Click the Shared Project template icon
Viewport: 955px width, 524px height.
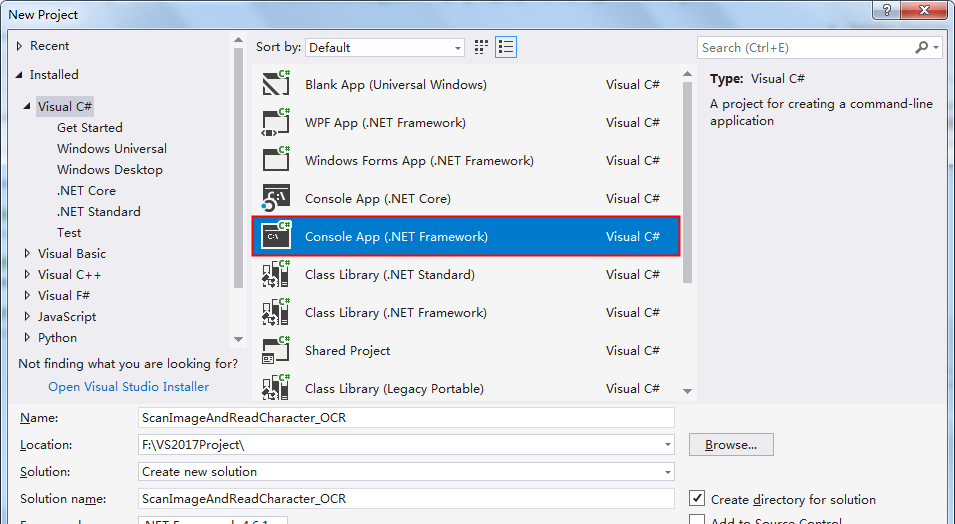pos(276,350)
